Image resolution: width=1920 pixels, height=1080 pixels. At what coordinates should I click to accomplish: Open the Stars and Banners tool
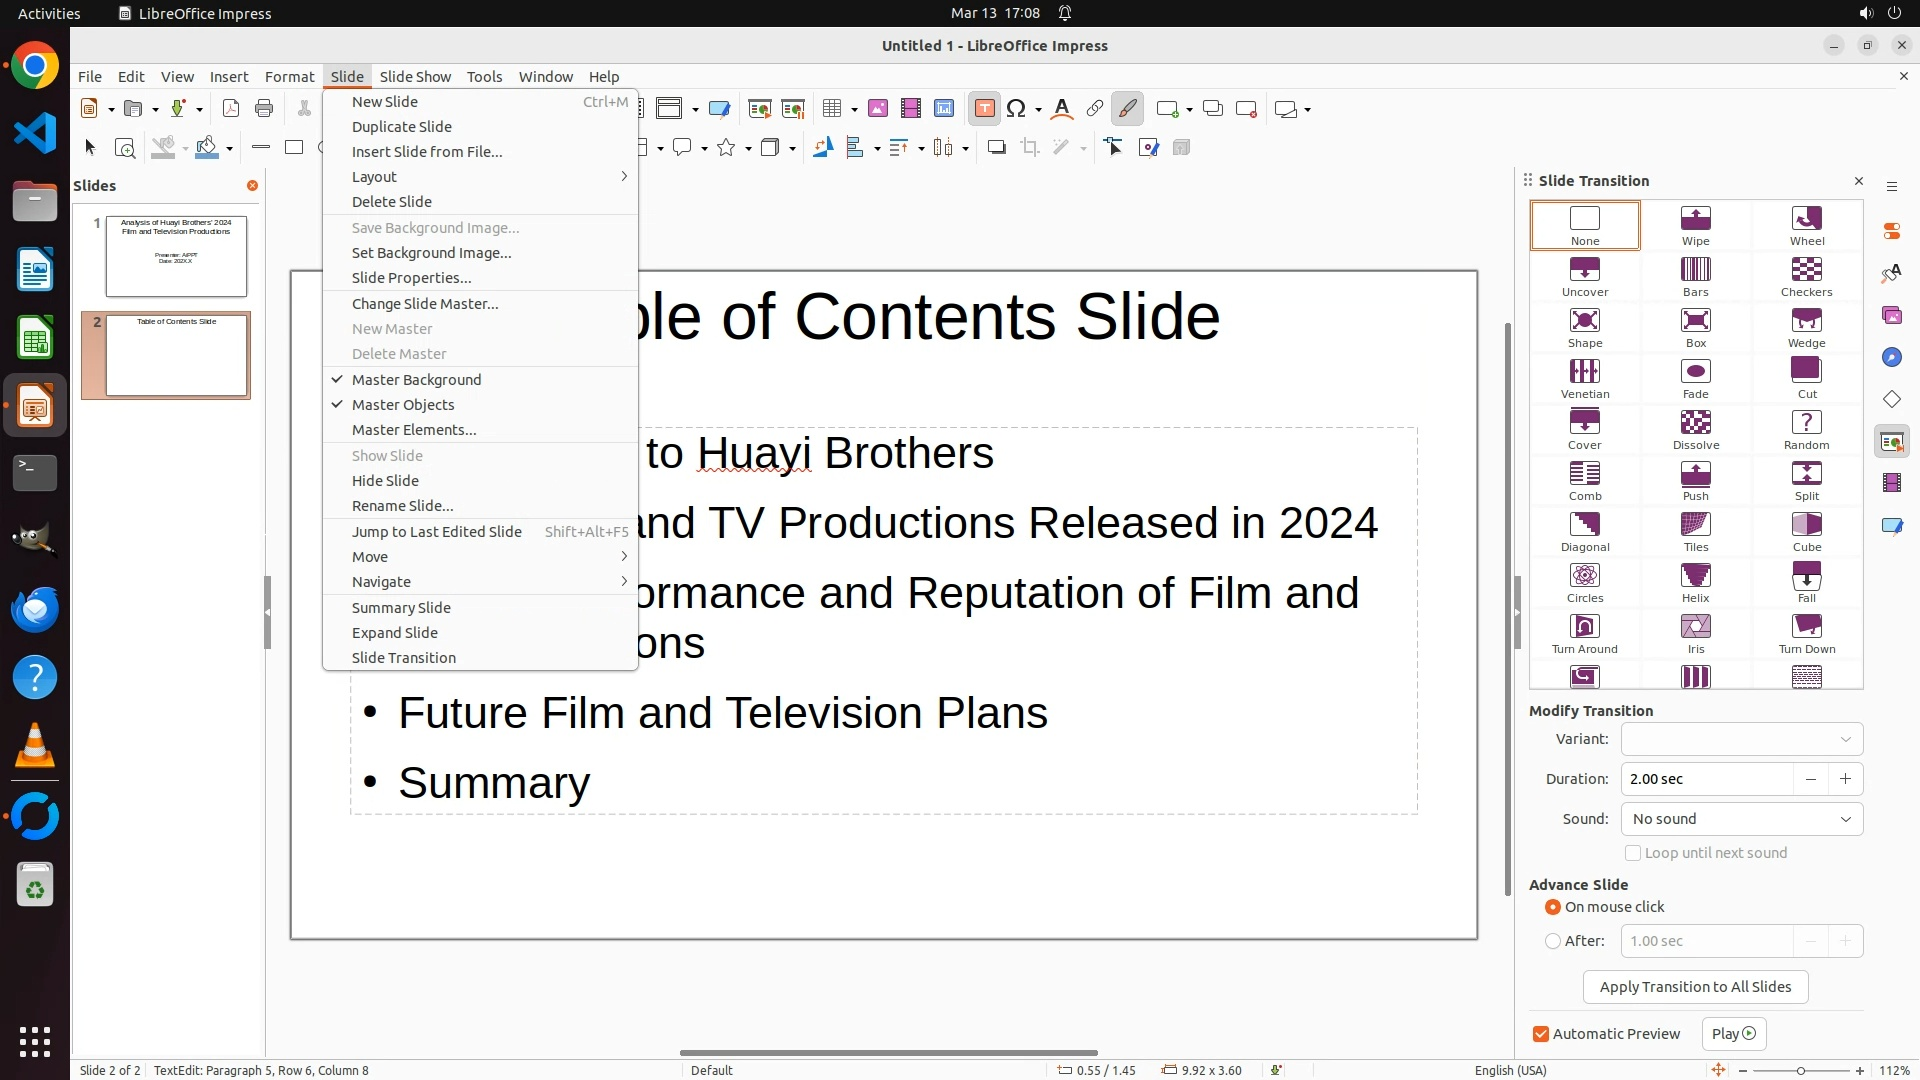(727, 148)
